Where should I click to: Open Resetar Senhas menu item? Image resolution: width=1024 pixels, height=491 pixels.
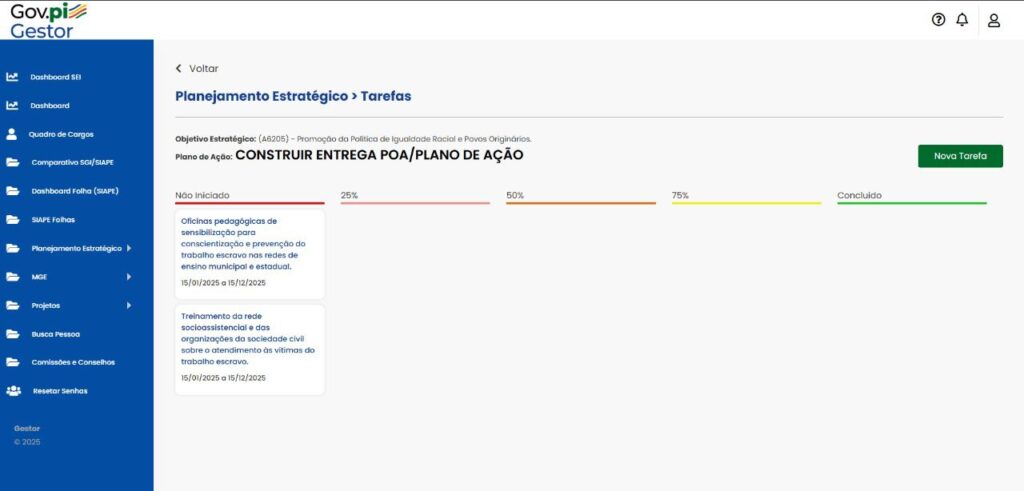click(60, 391)
